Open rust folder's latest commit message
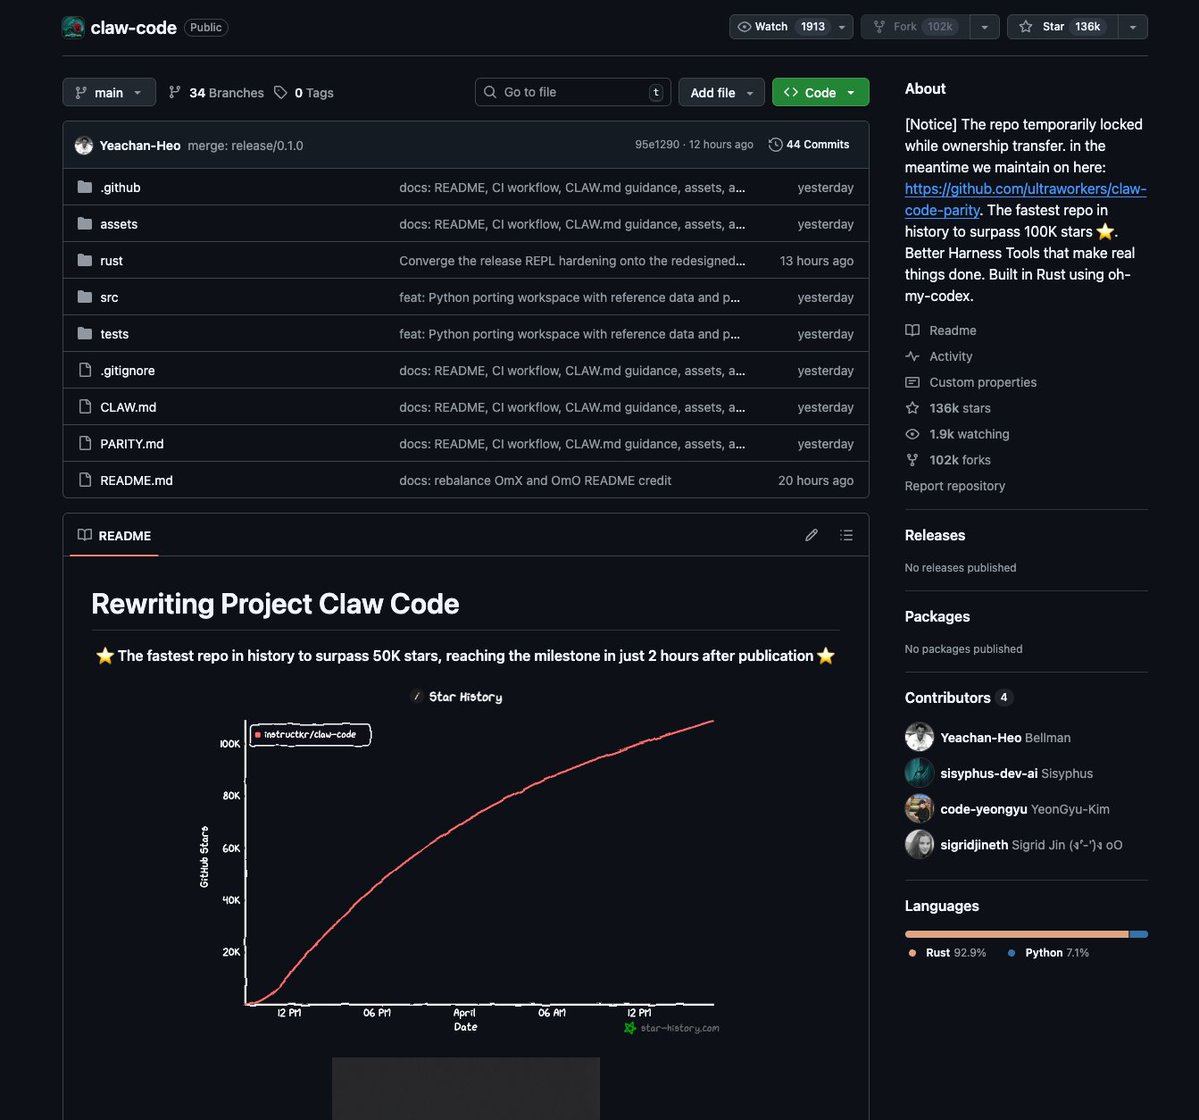The width and height of the screenshot is (1199, 1120). [572, 261]
